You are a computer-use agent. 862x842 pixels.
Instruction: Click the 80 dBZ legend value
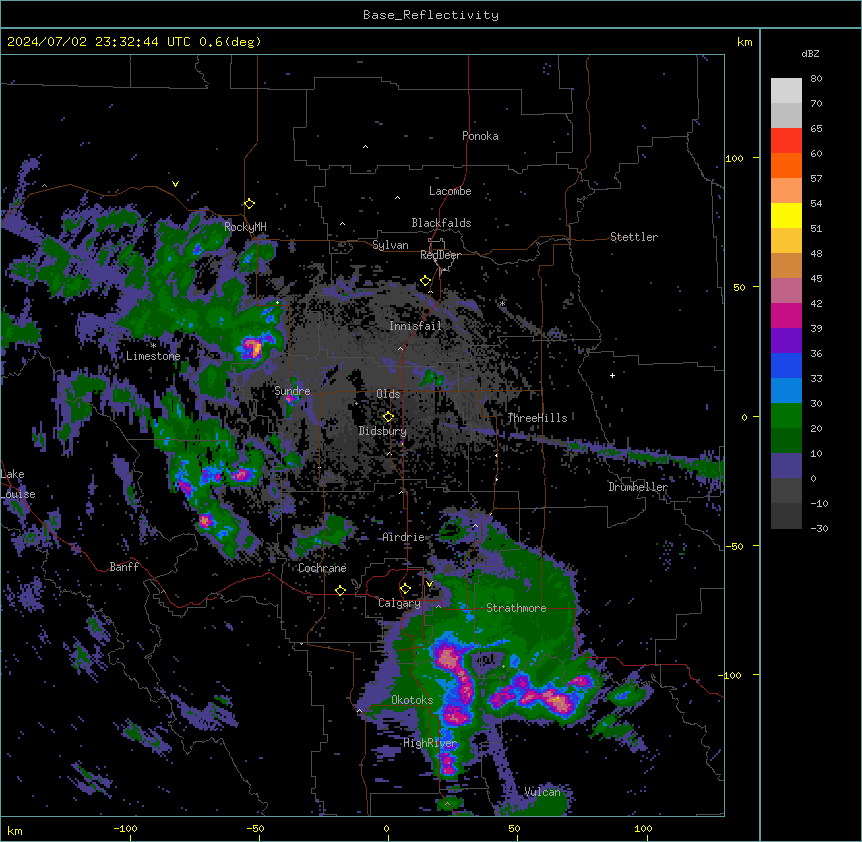pyautogui.click(x=816, y=79)
